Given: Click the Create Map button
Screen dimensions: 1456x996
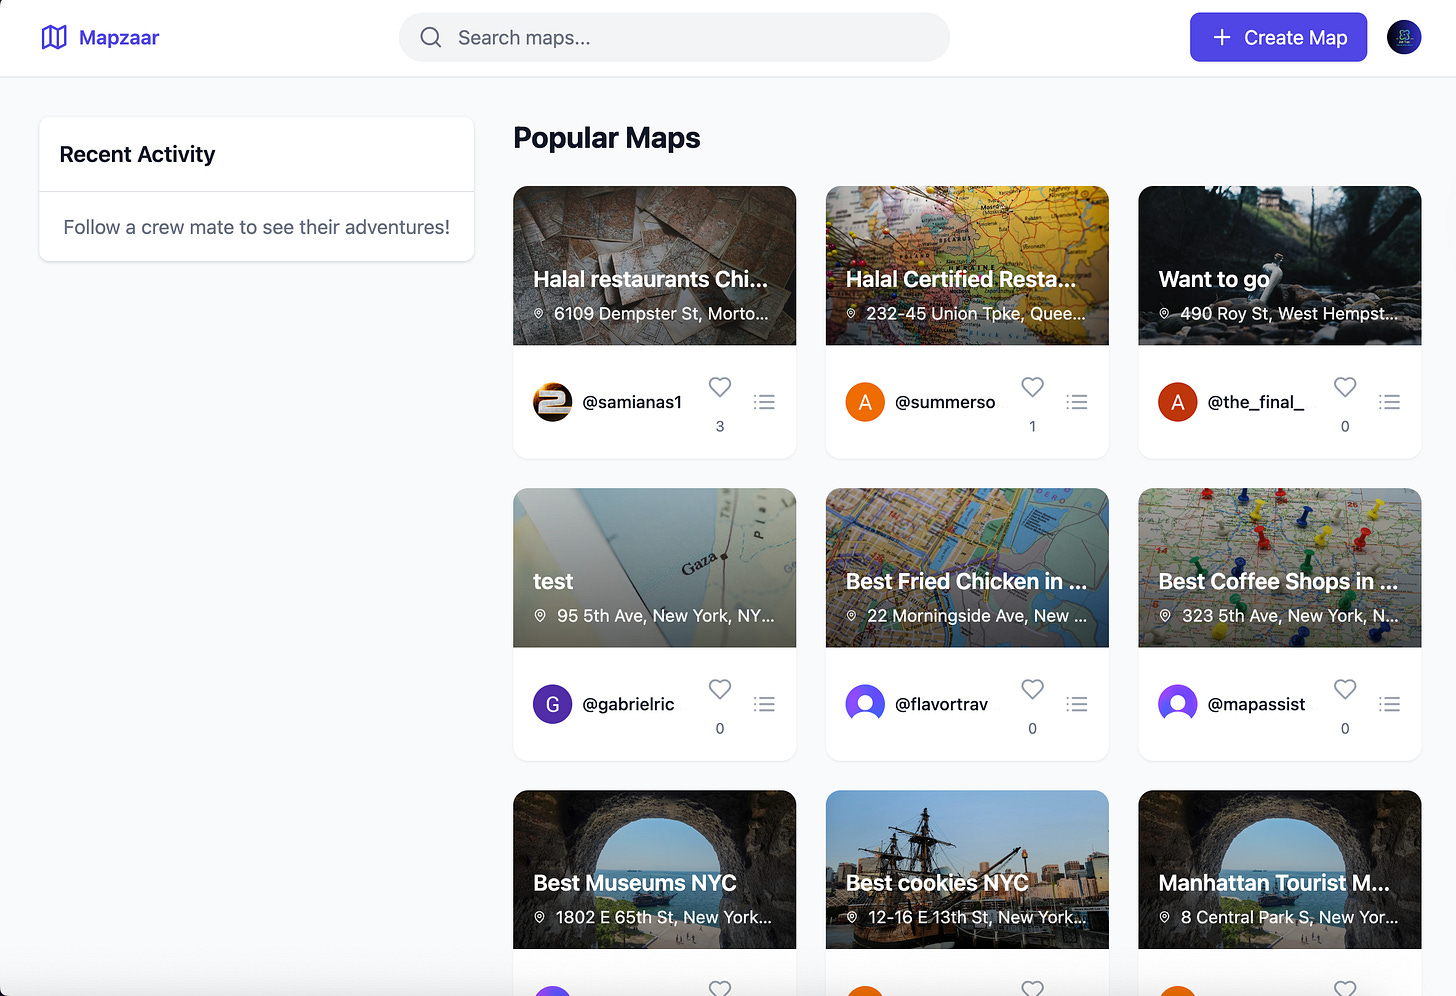Looking at the screenshot, I should click(x=1278, y=38).
